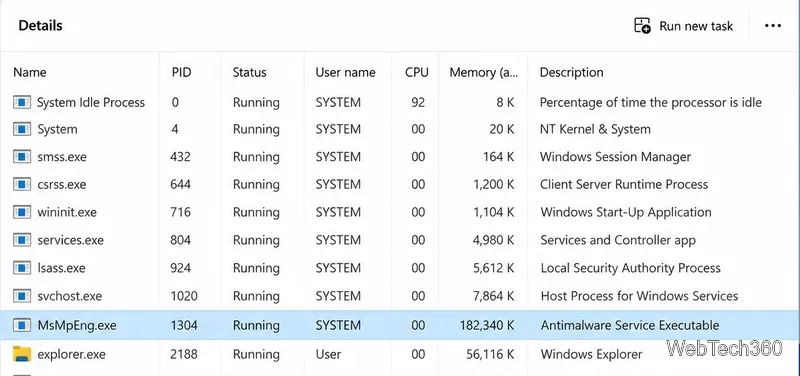Click CPU value 92
The image size is (800, 376).
(418, 102)
